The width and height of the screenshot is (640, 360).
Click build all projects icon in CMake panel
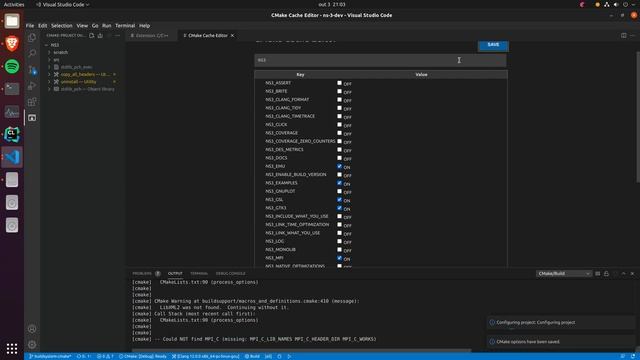100,36
